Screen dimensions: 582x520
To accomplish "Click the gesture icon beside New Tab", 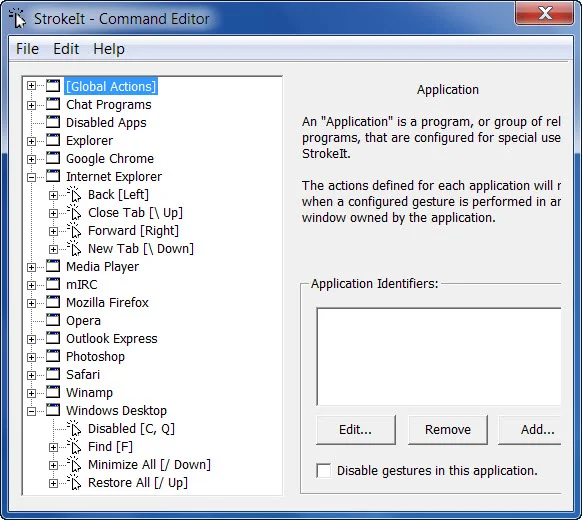I will [74, 248].
